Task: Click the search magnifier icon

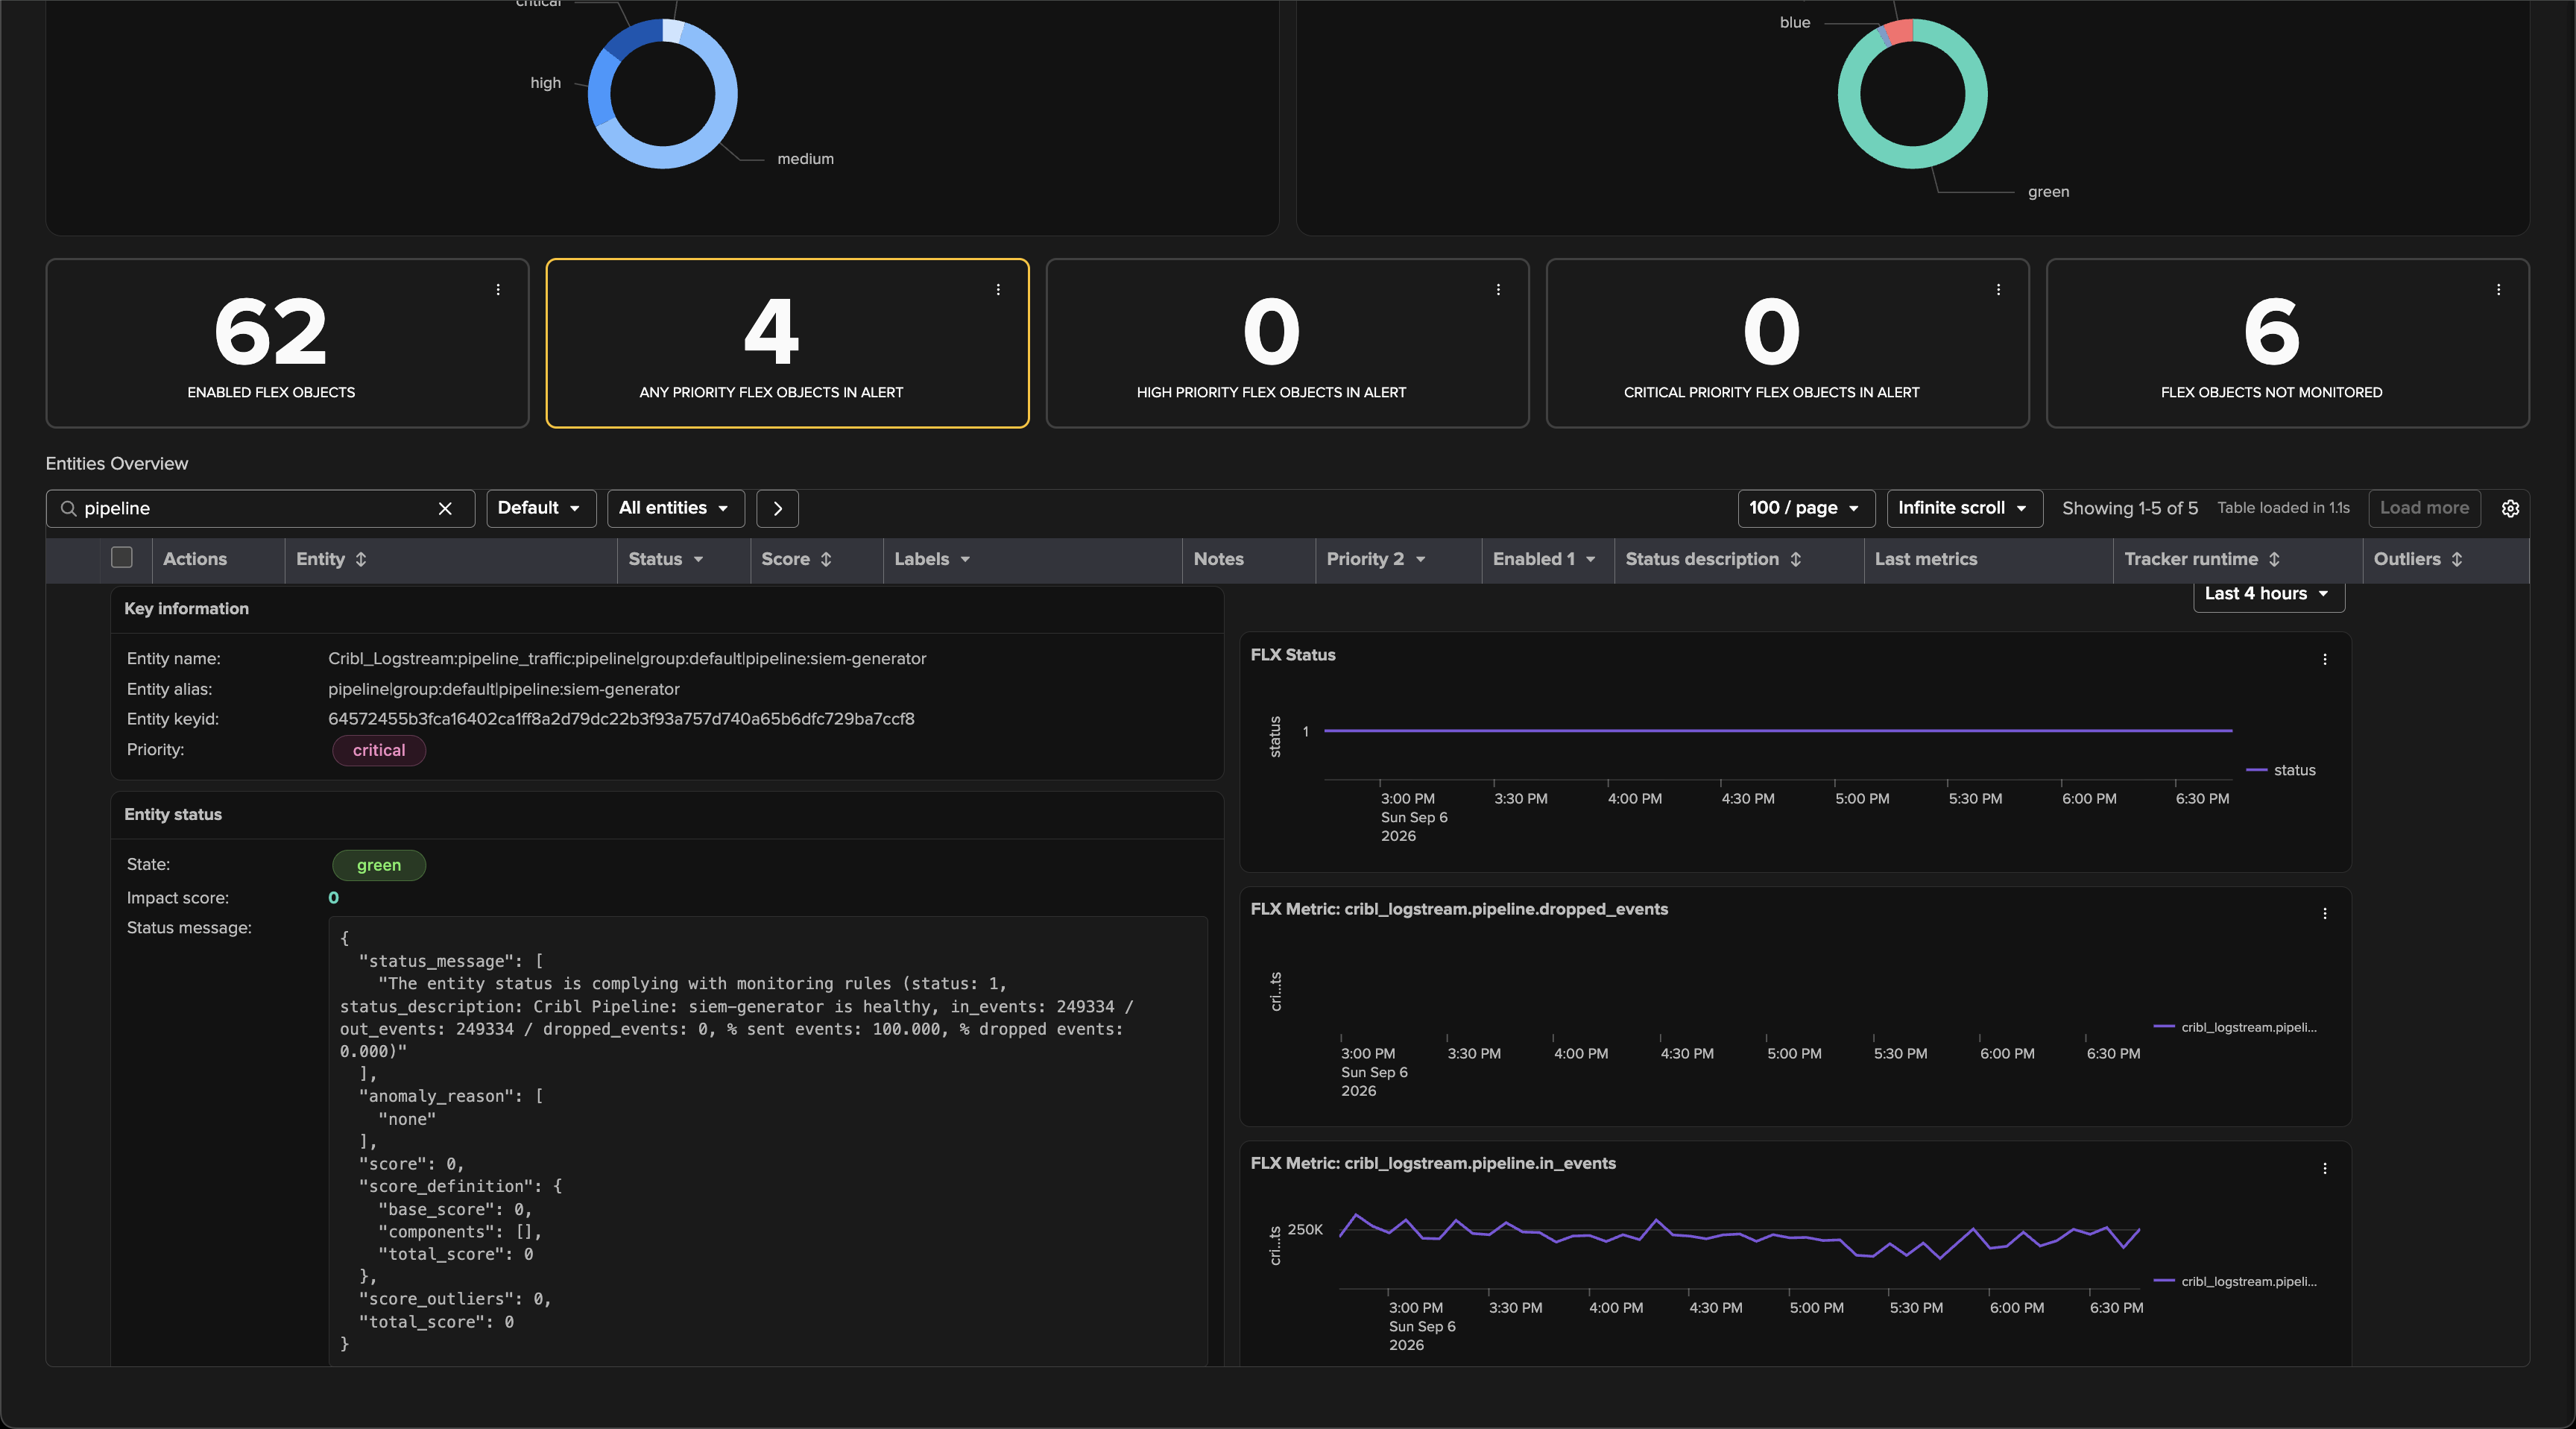Action: [x=68, y=509]
